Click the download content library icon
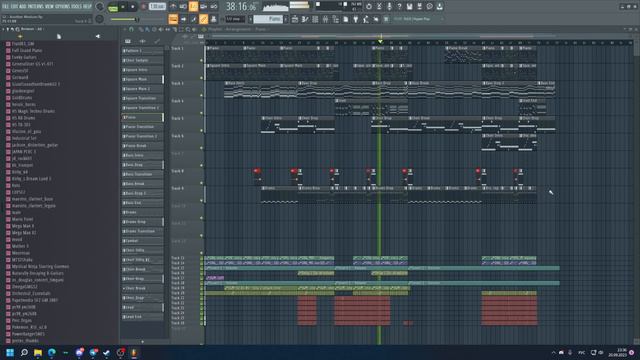The image size is (640, 360). [440, 7]
